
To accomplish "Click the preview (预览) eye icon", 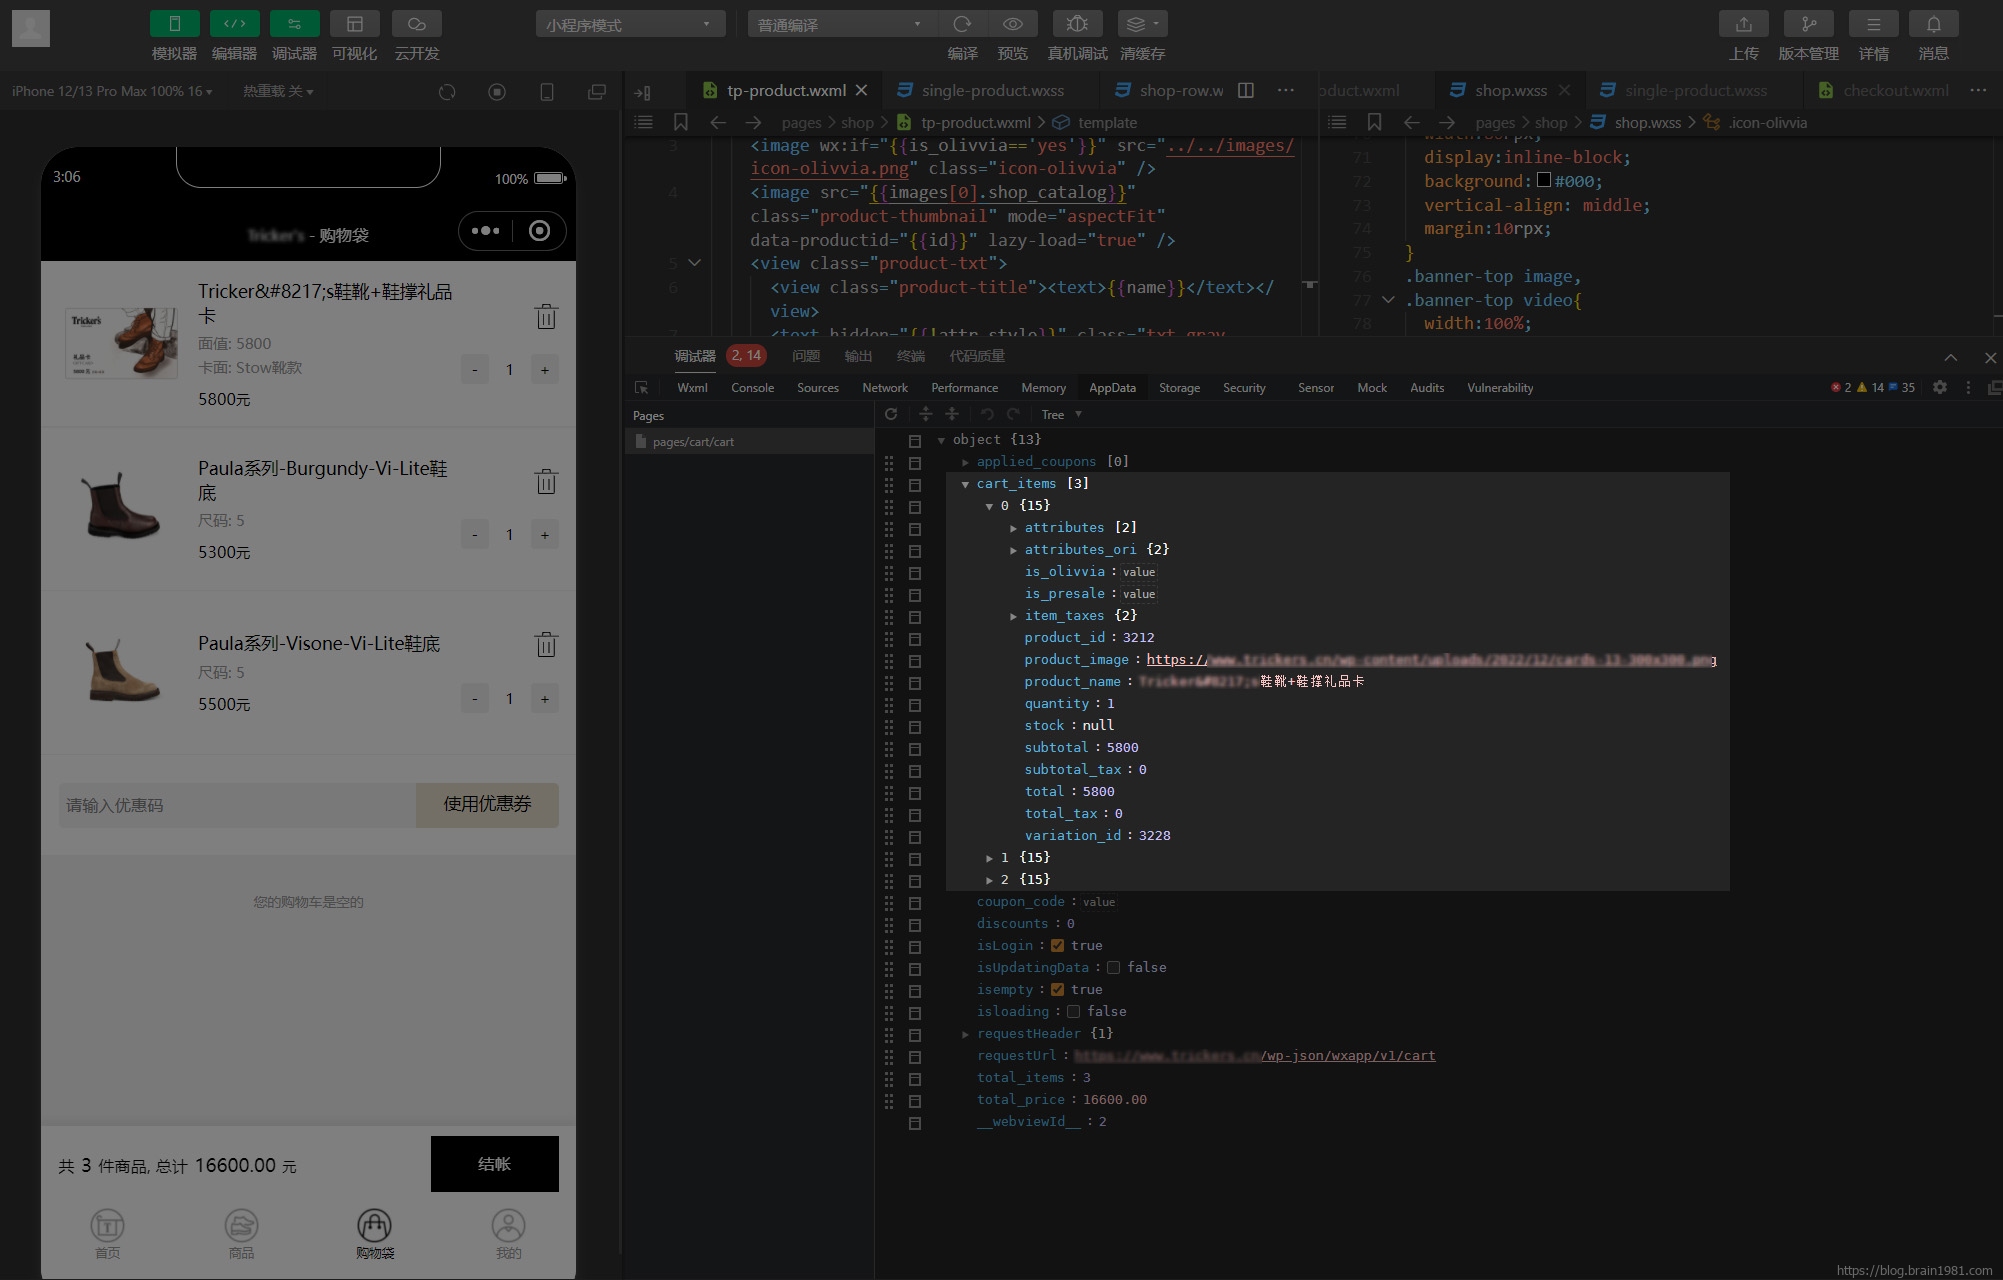I will coord(1012,24).
